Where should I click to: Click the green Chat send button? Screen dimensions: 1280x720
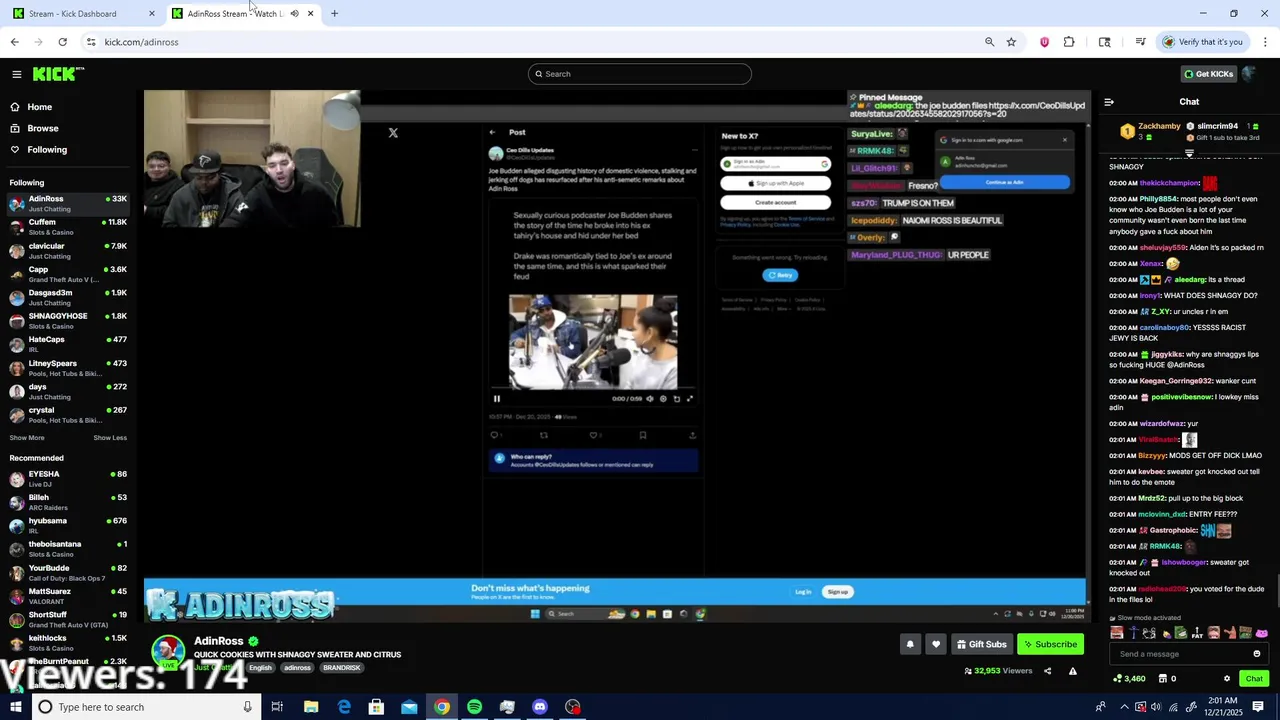1254,679
